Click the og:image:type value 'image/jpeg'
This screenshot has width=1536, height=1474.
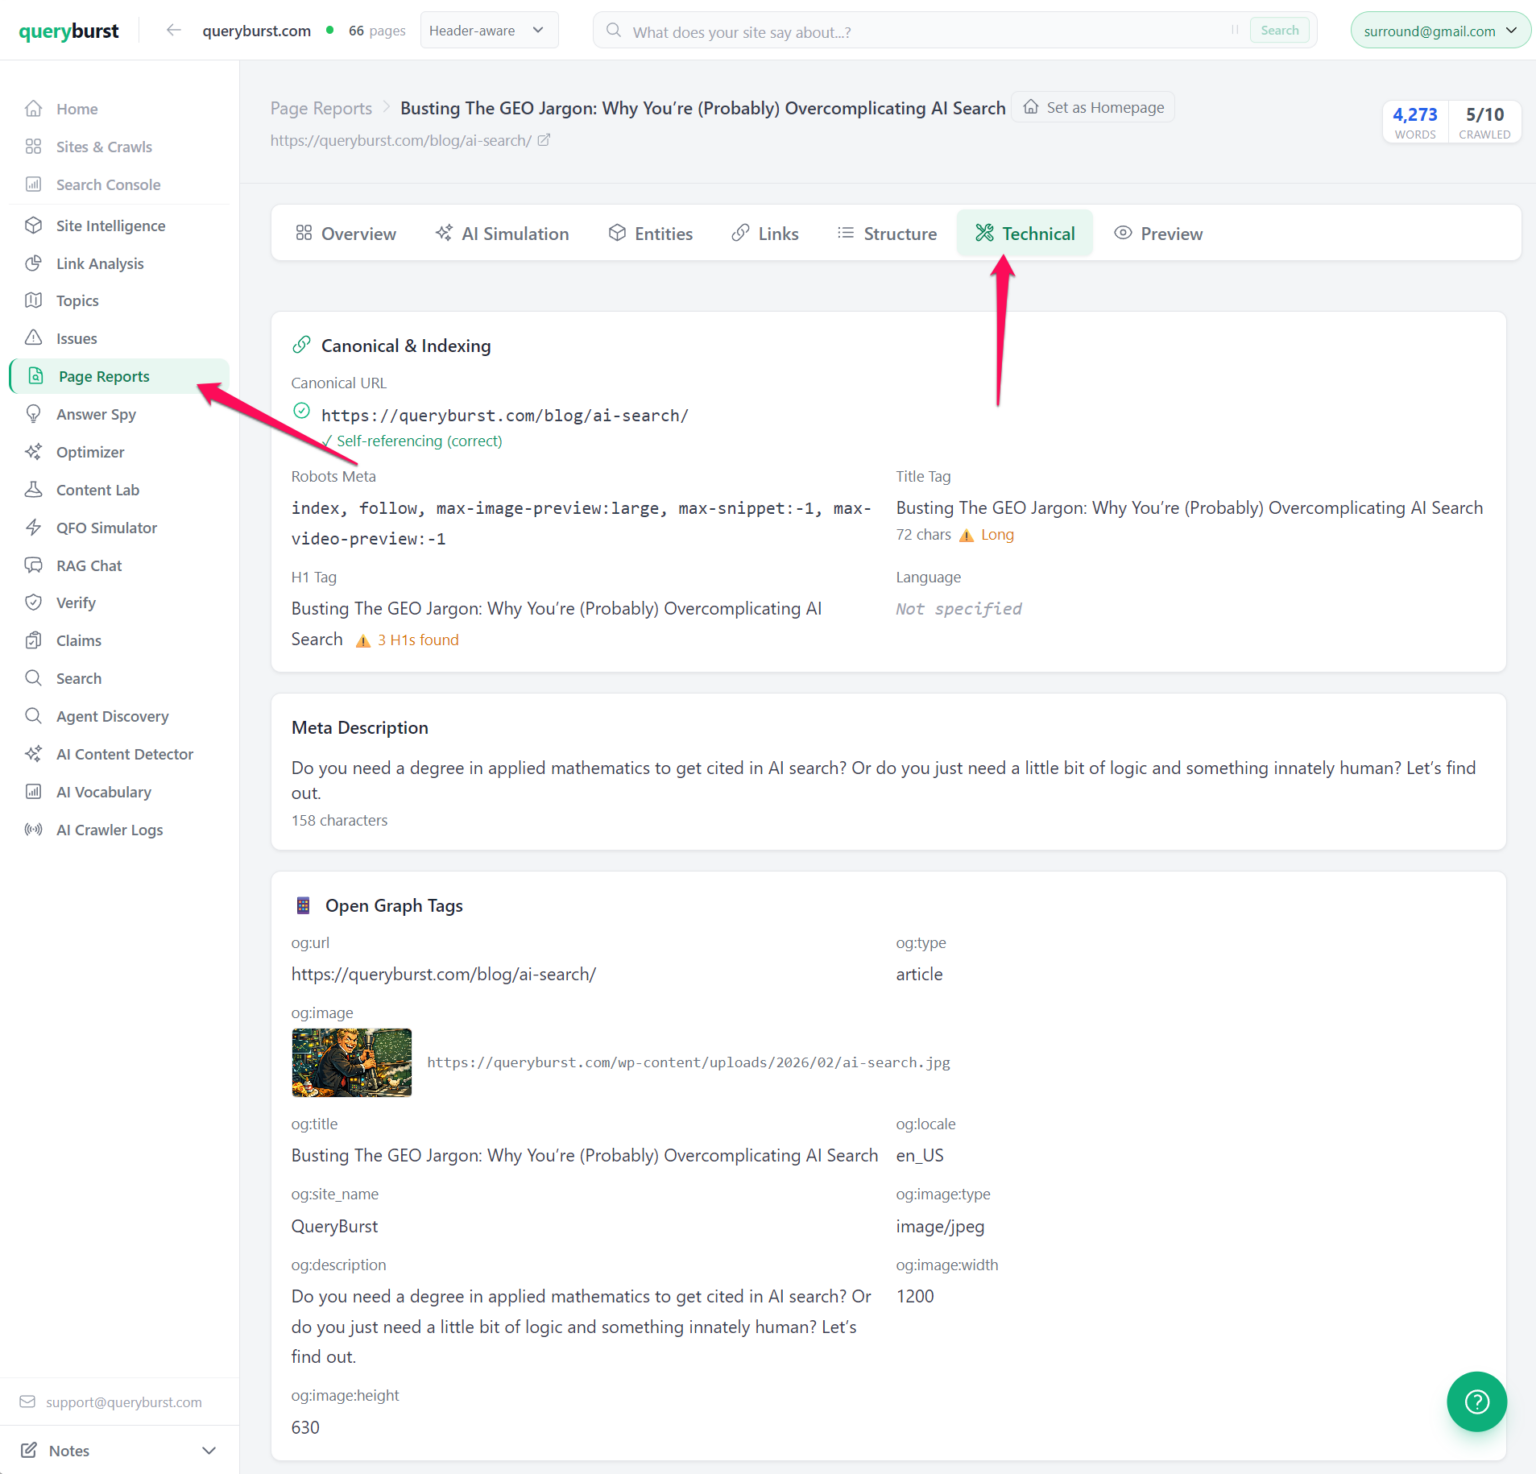(x=940, y=1227)
